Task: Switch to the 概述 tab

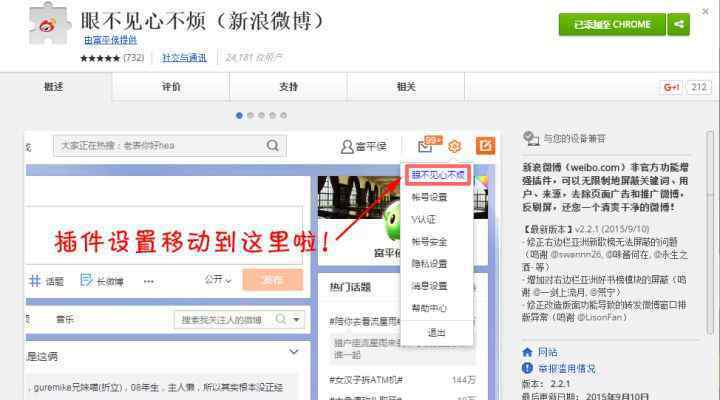Action: click(x=53, y=87)
